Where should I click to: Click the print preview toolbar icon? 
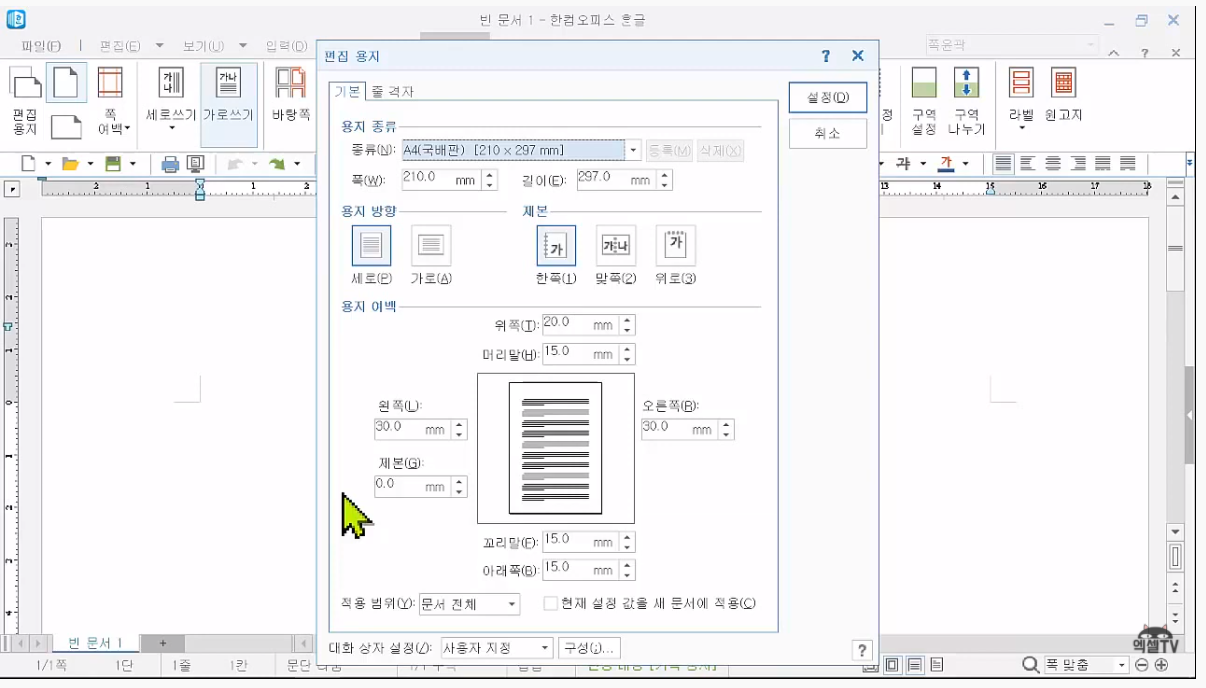(196, 164)
